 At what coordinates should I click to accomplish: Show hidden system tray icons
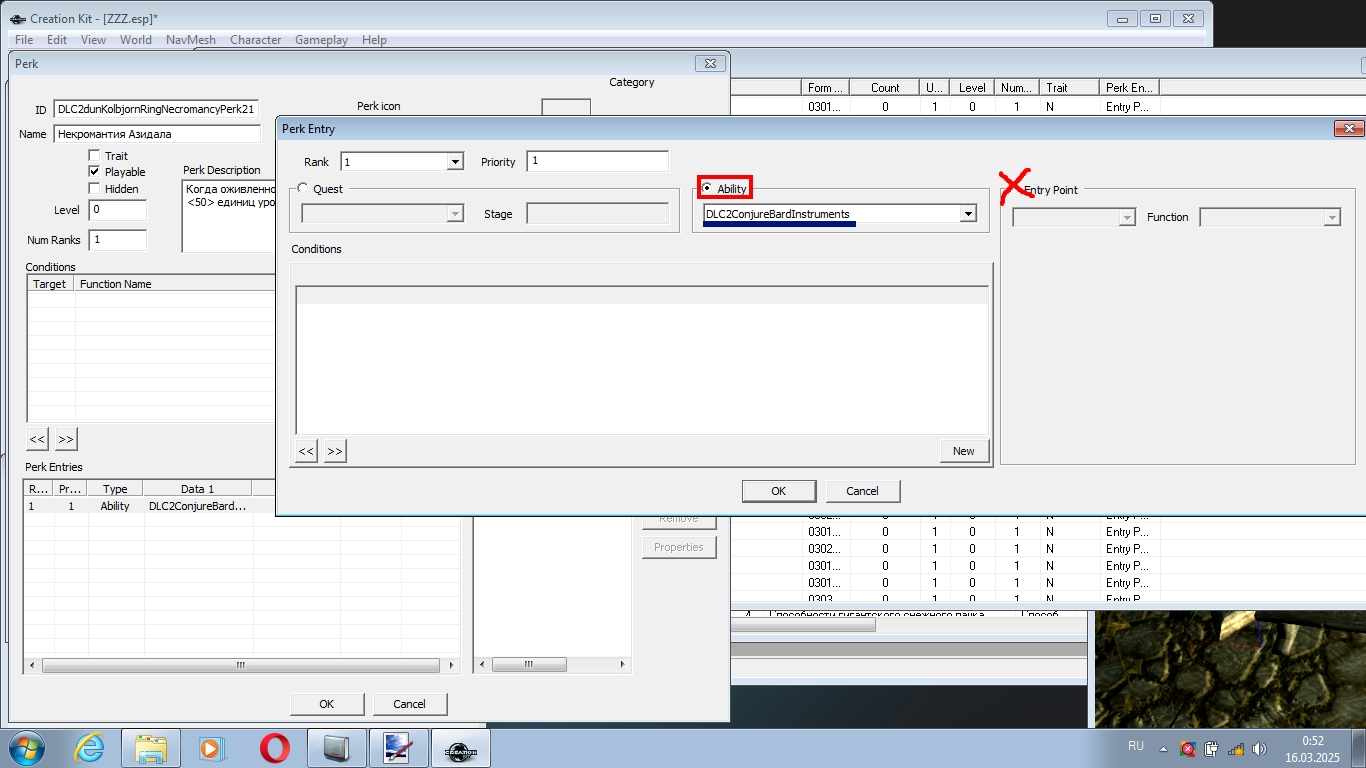(x=1163, y=748)
